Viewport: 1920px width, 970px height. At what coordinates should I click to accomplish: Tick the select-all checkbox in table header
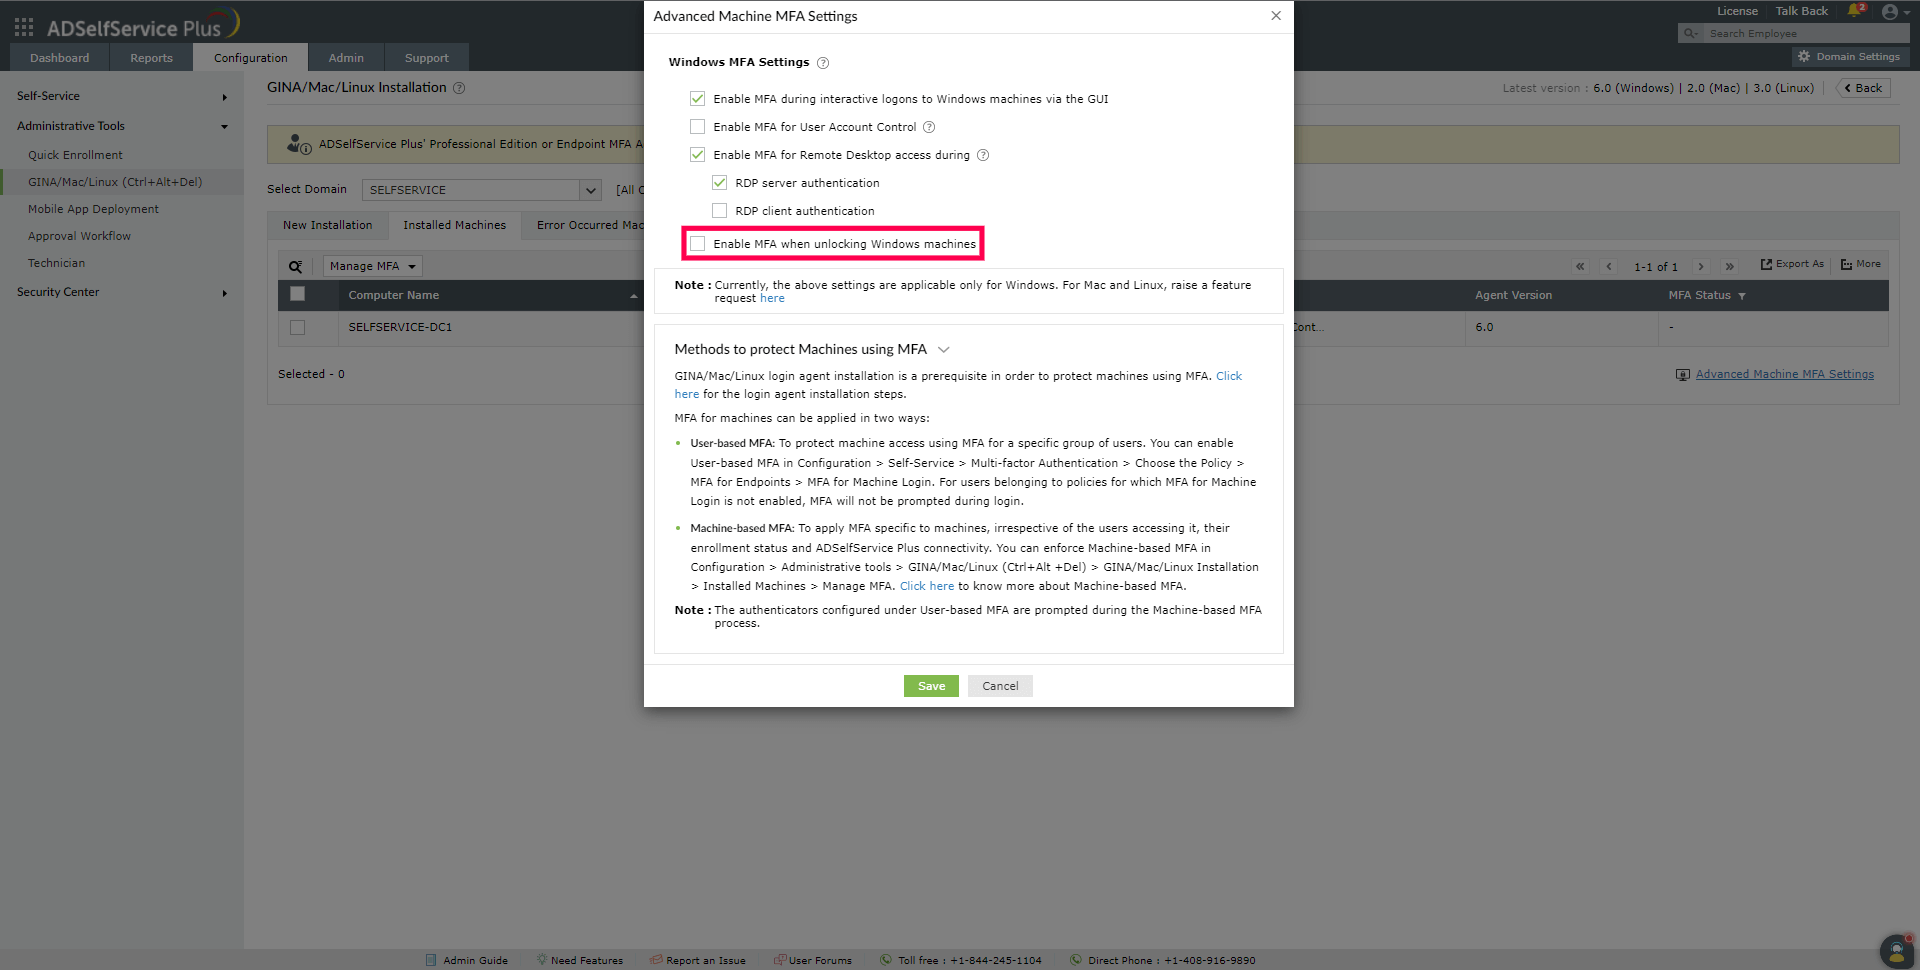pos(298,294)
